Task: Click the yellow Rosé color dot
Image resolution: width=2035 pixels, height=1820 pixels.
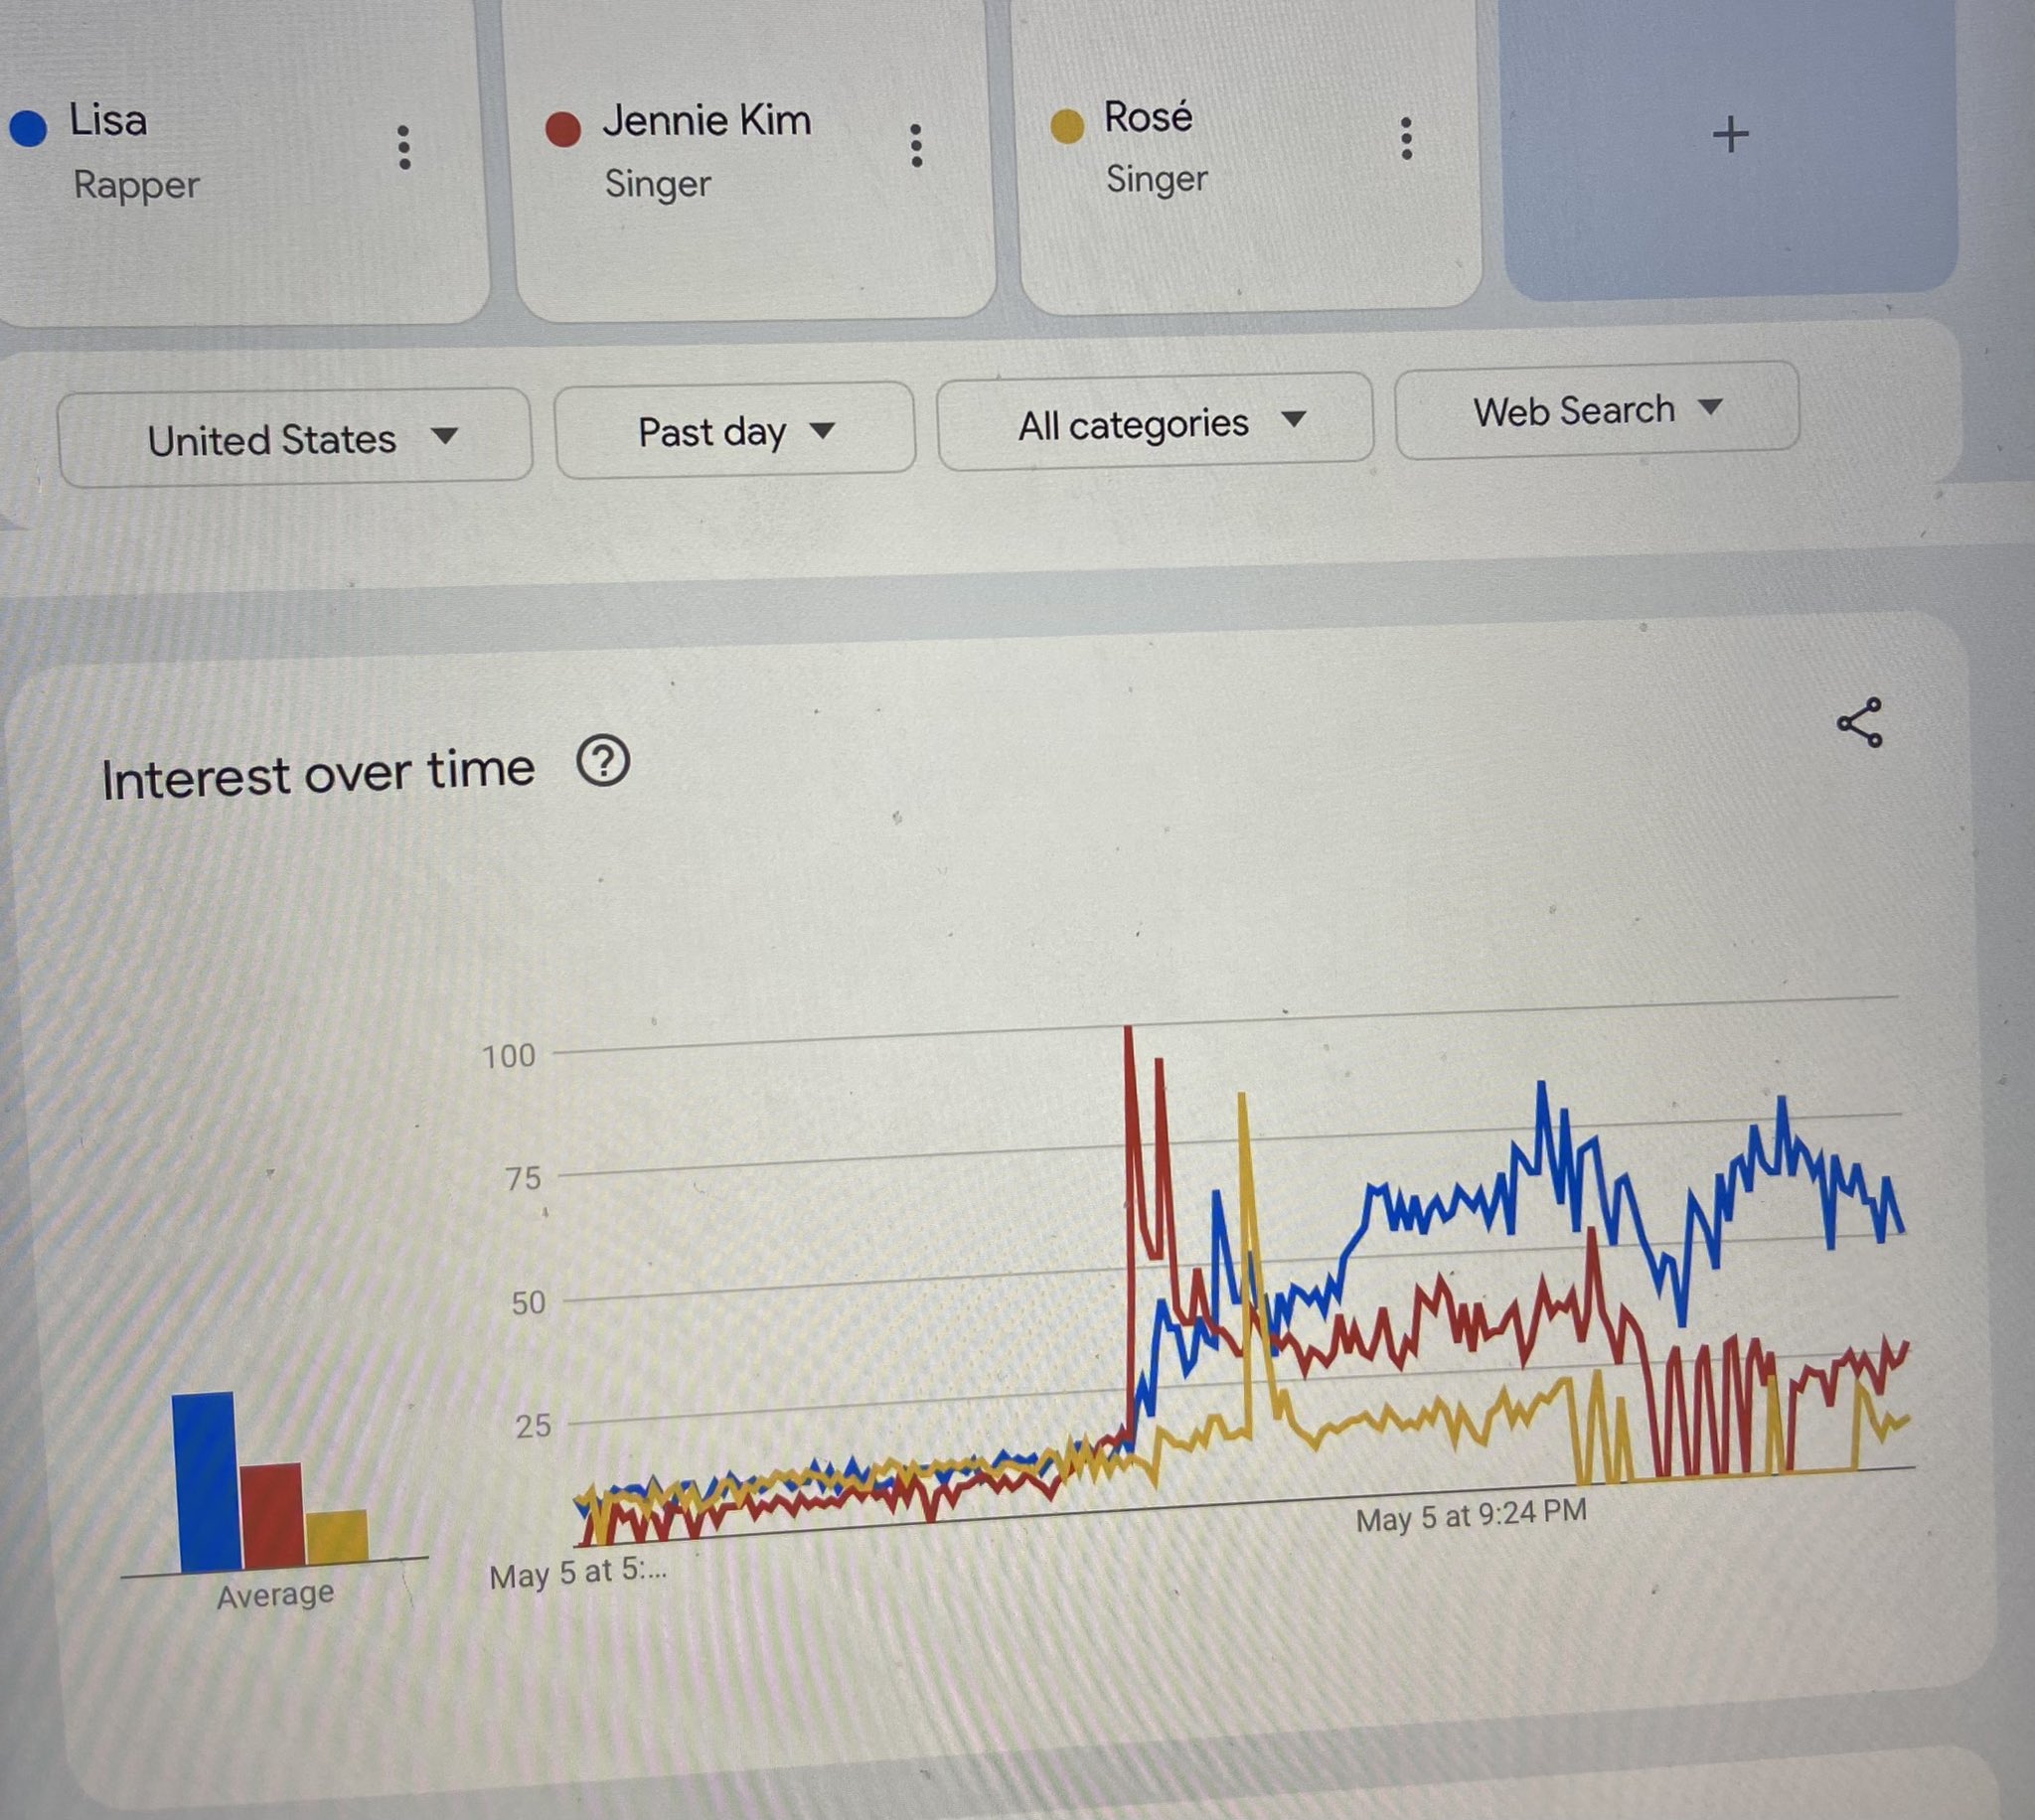Action: click(1067, 127)
